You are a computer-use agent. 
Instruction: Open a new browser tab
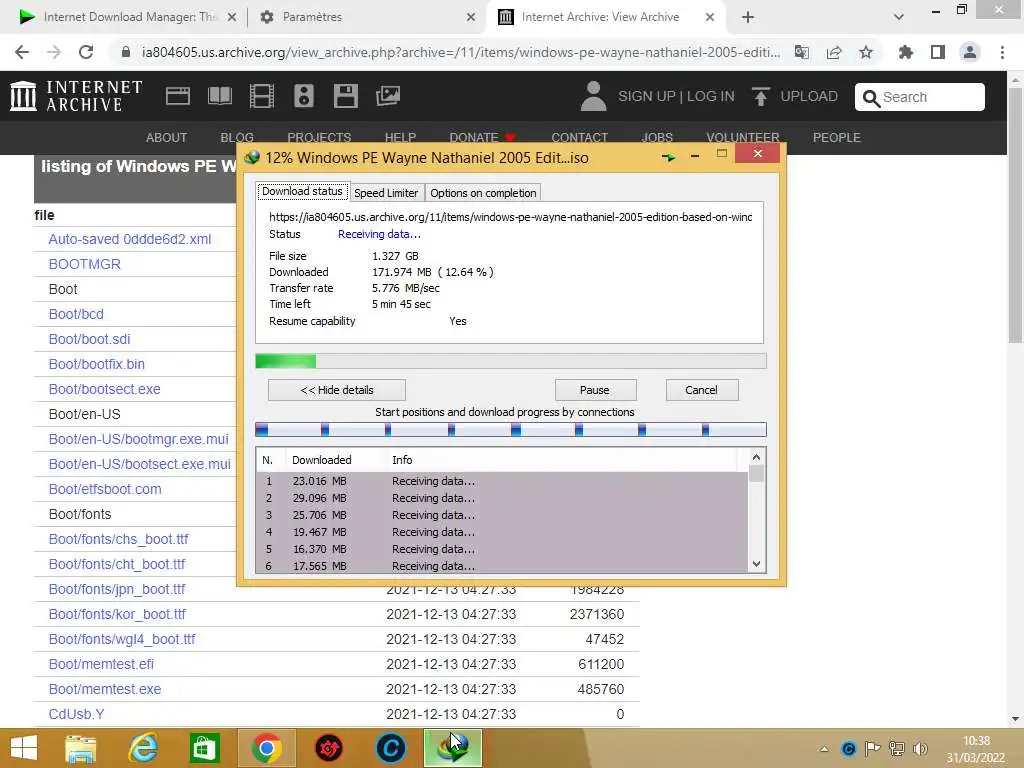point(748,17)
